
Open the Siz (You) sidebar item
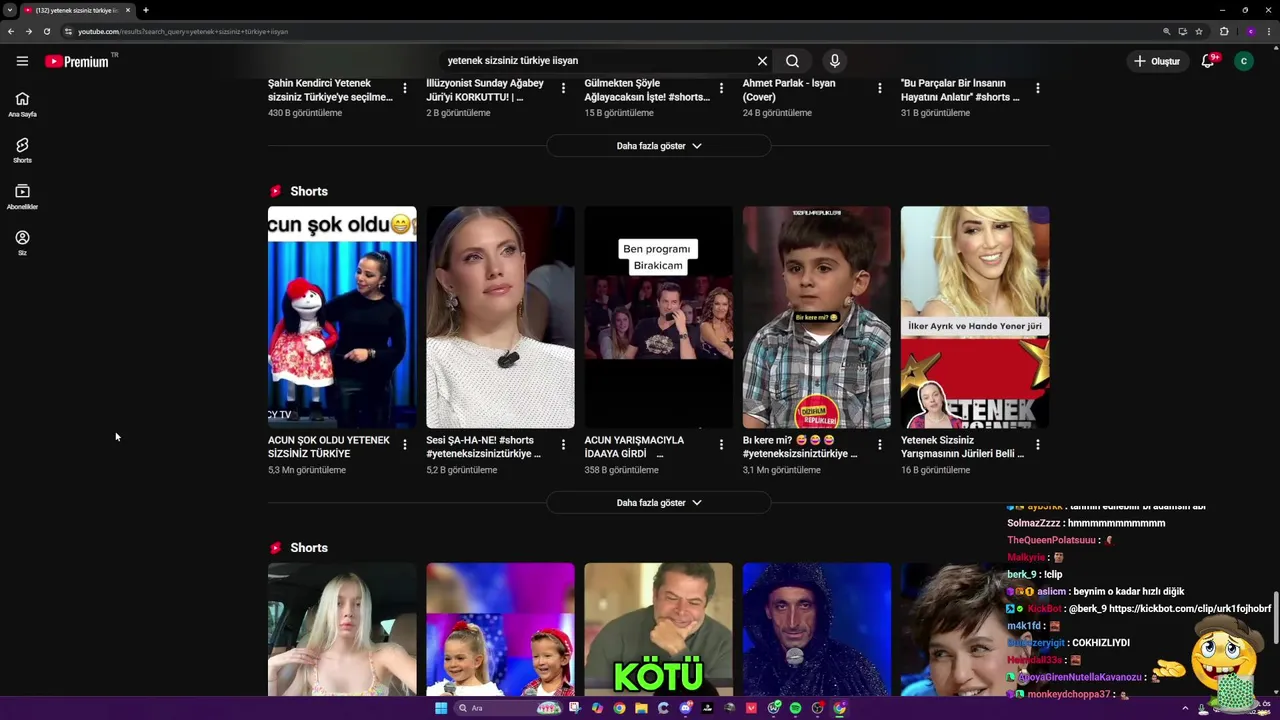pos(22,243)
